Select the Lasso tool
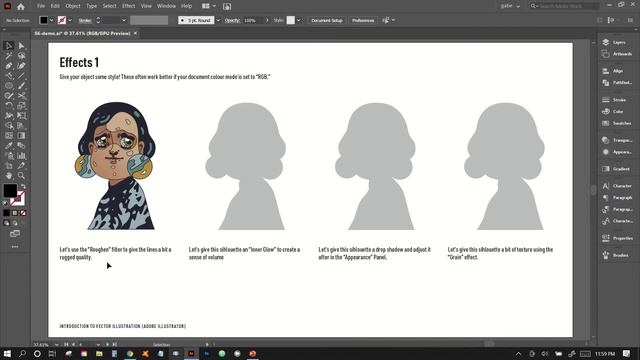 coord(21,56)
